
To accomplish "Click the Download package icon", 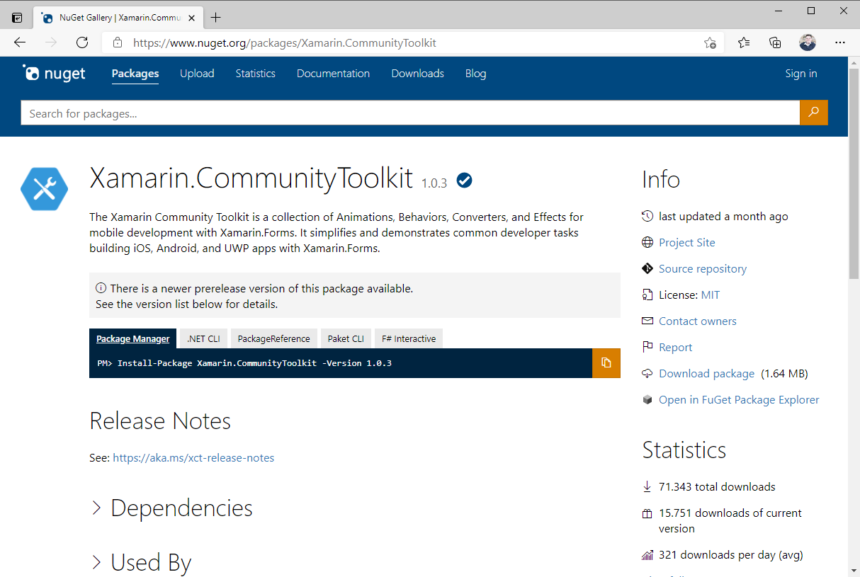I will (647, 373).
